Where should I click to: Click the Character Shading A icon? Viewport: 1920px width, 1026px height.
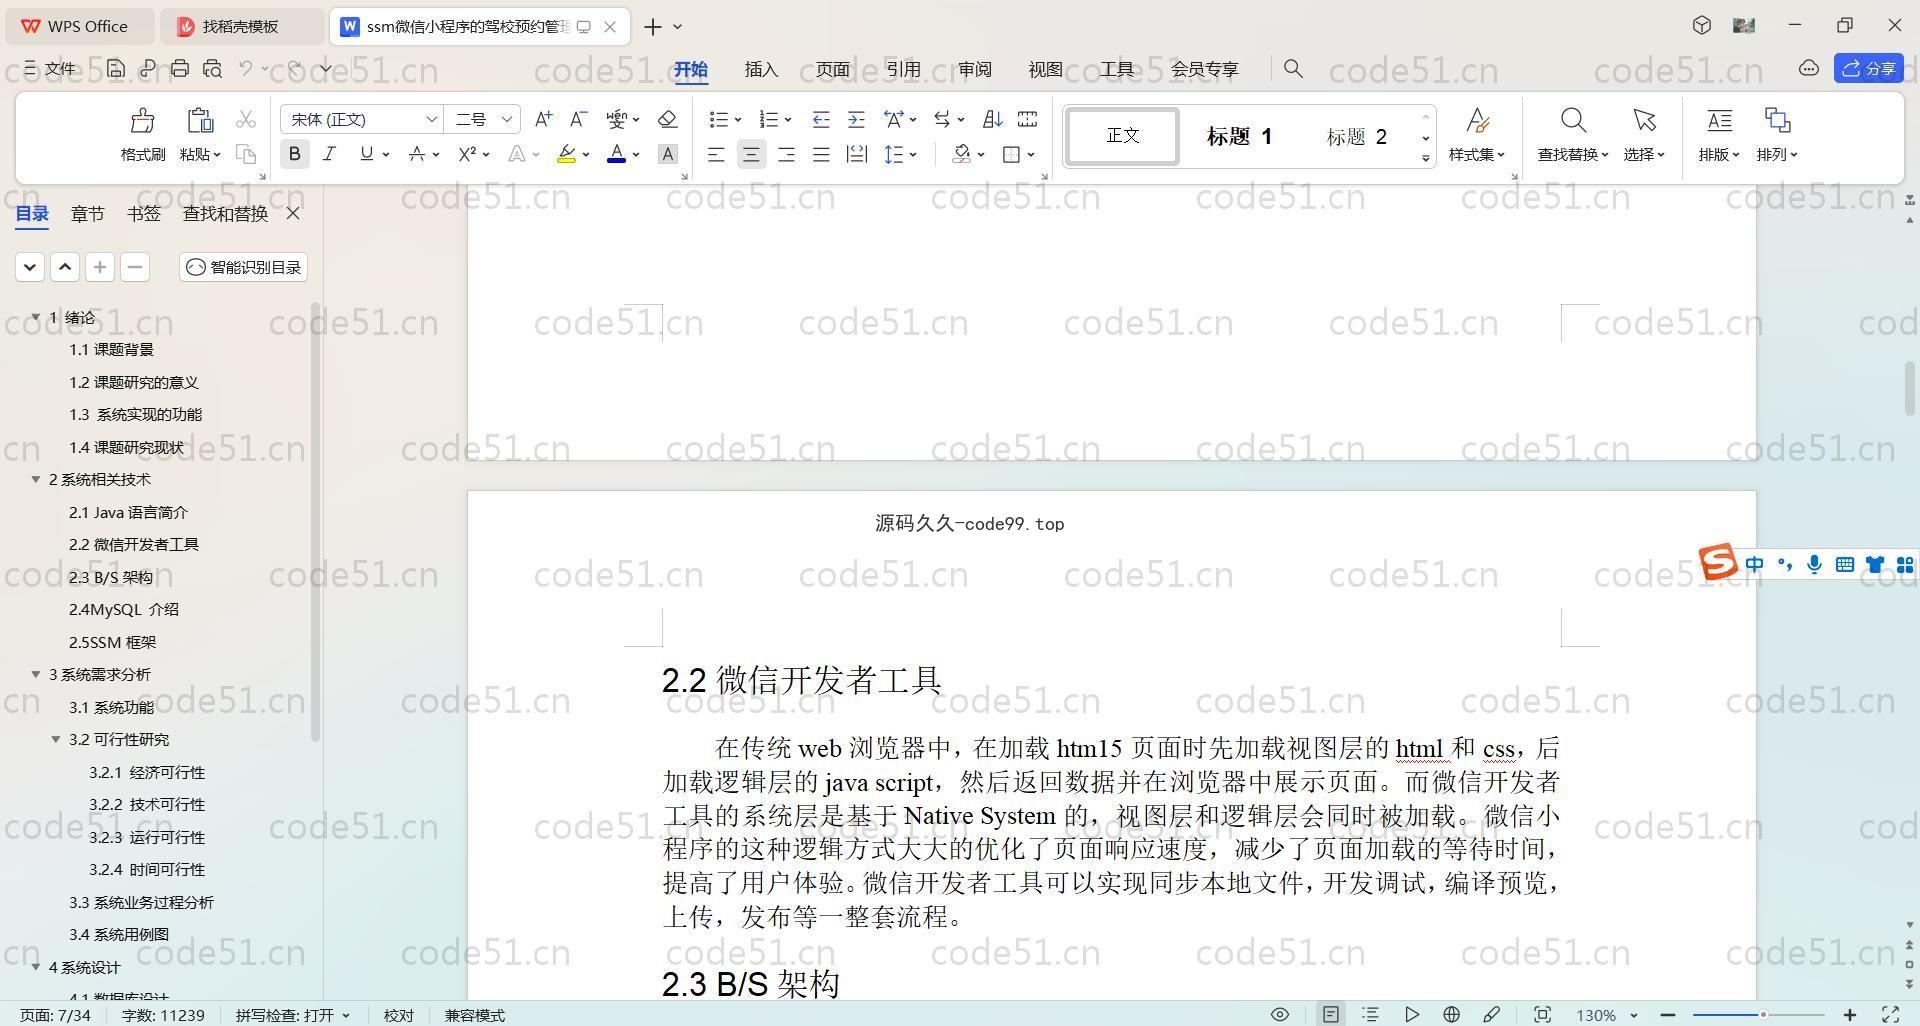tap(668, 154)
